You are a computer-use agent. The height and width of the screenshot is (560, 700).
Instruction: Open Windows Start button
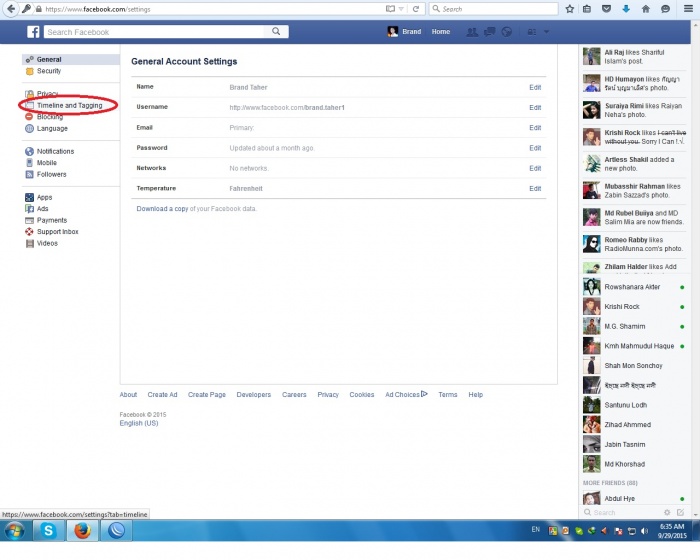click(x=14, y=531)
